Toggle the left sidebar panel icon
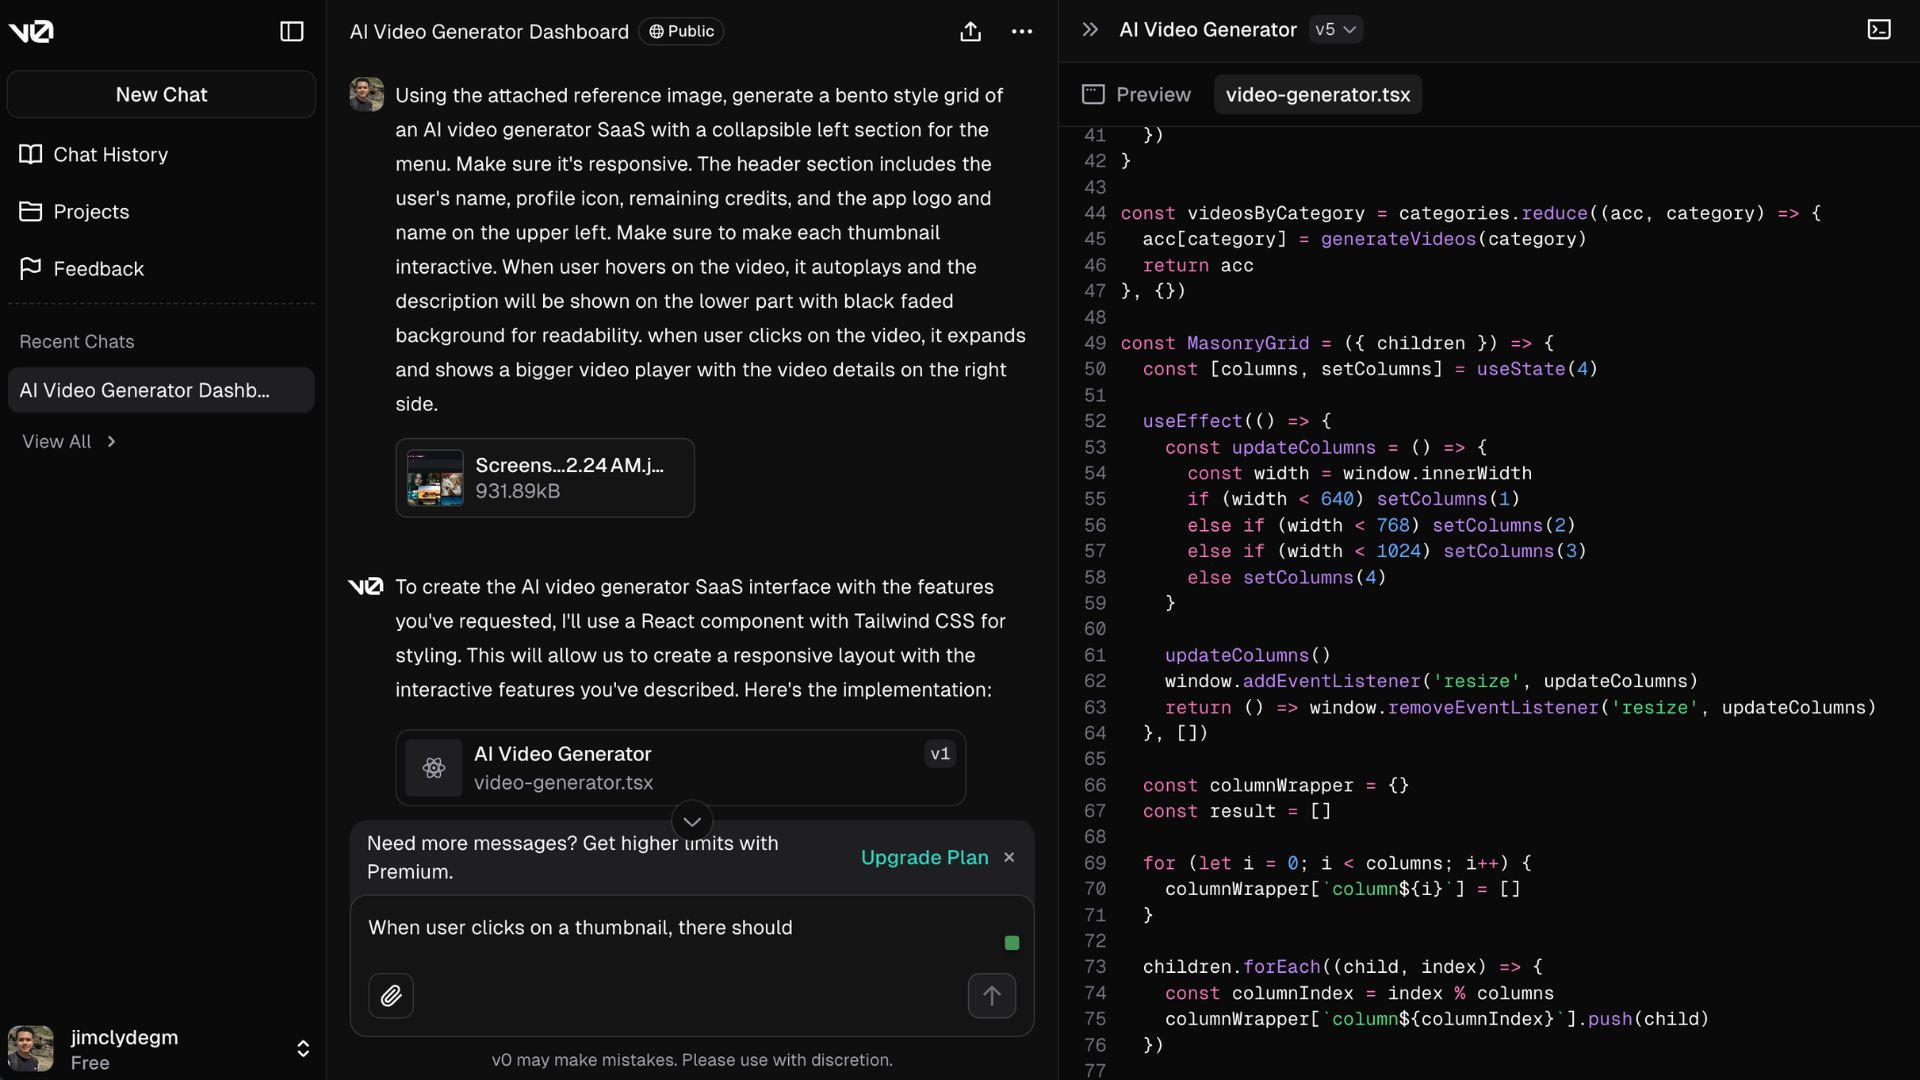Screen dimensions: 1920x1080 291,32
